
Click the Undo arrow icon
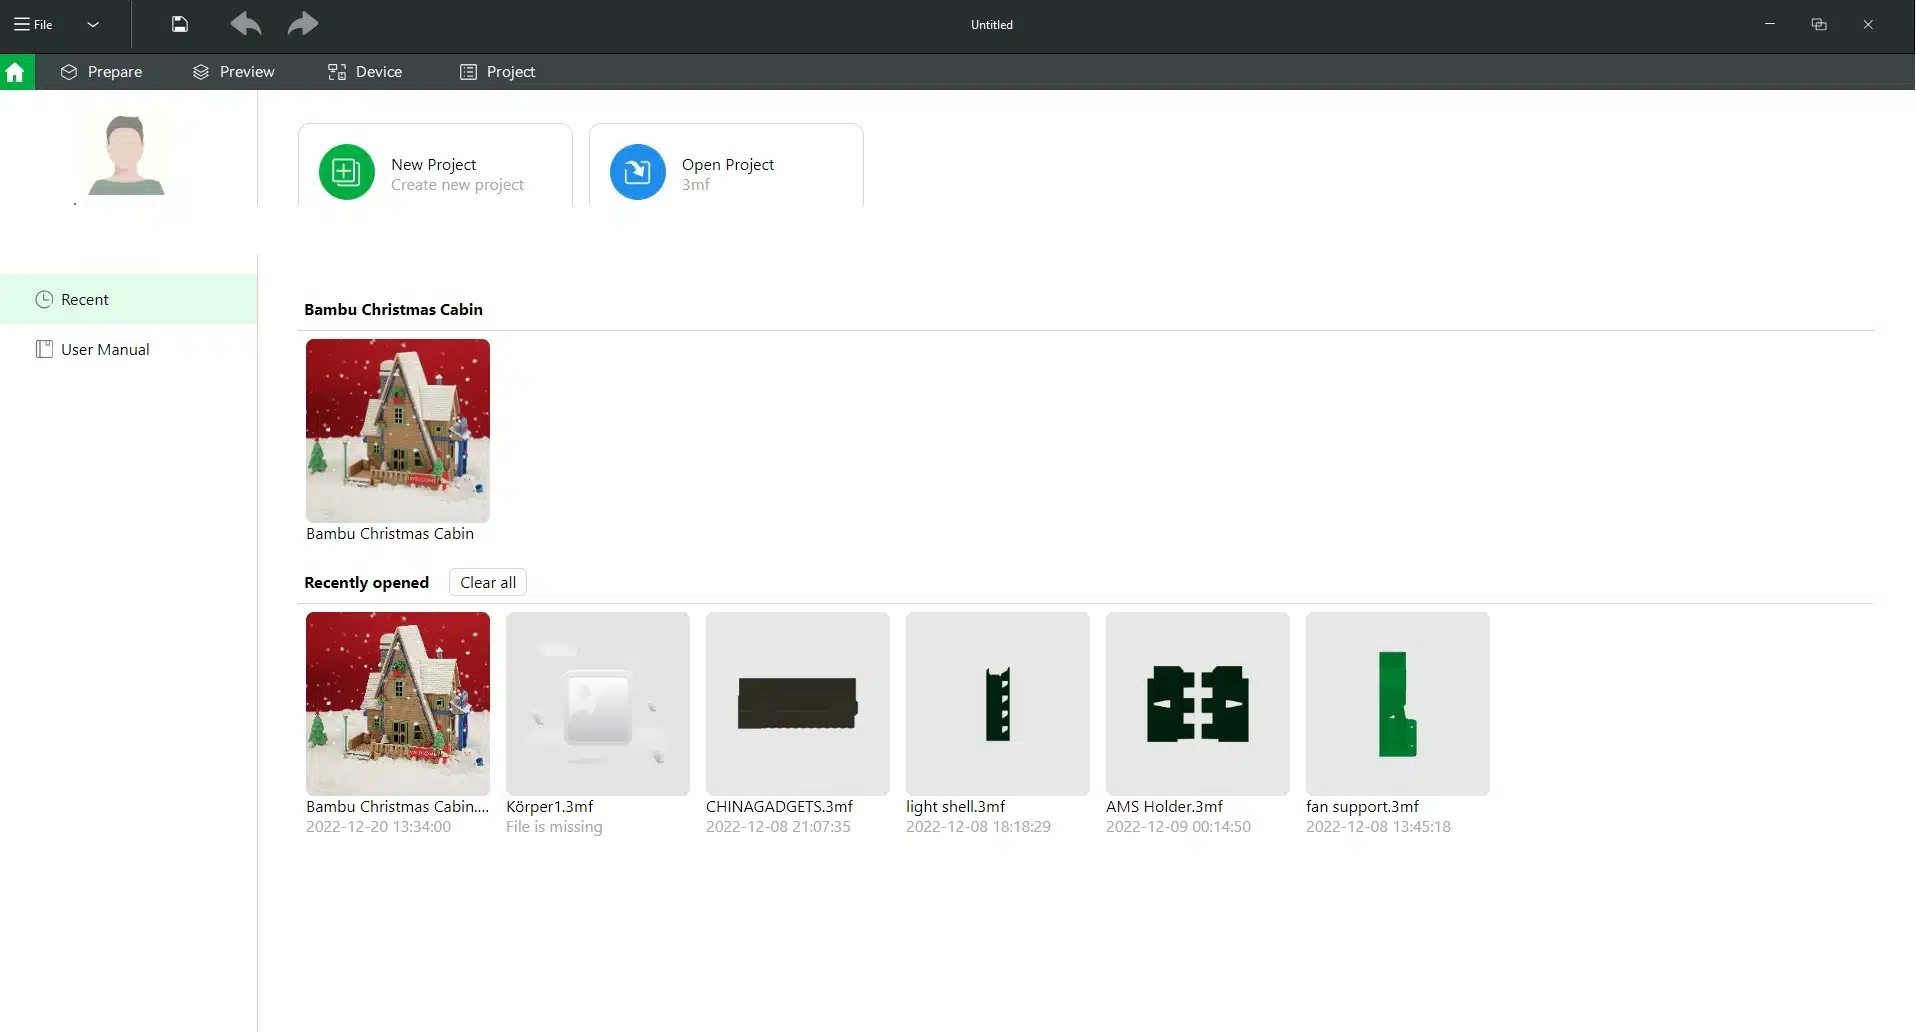click(246, 24)
